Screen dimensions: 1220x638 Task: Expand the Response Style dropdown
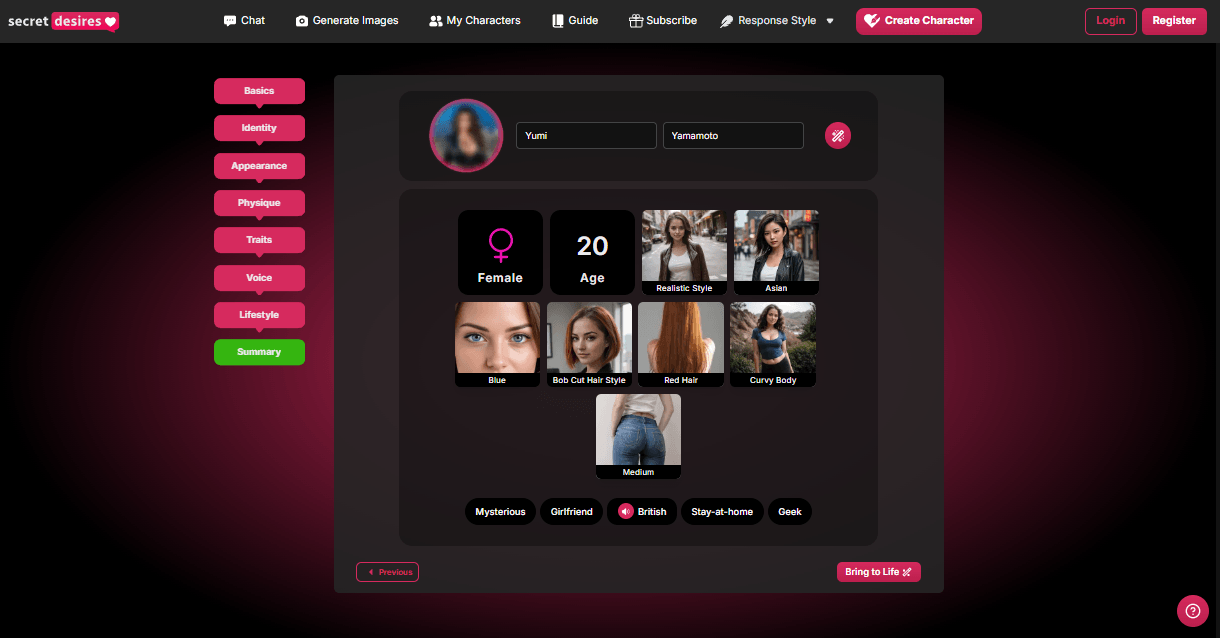coord(777,21)
